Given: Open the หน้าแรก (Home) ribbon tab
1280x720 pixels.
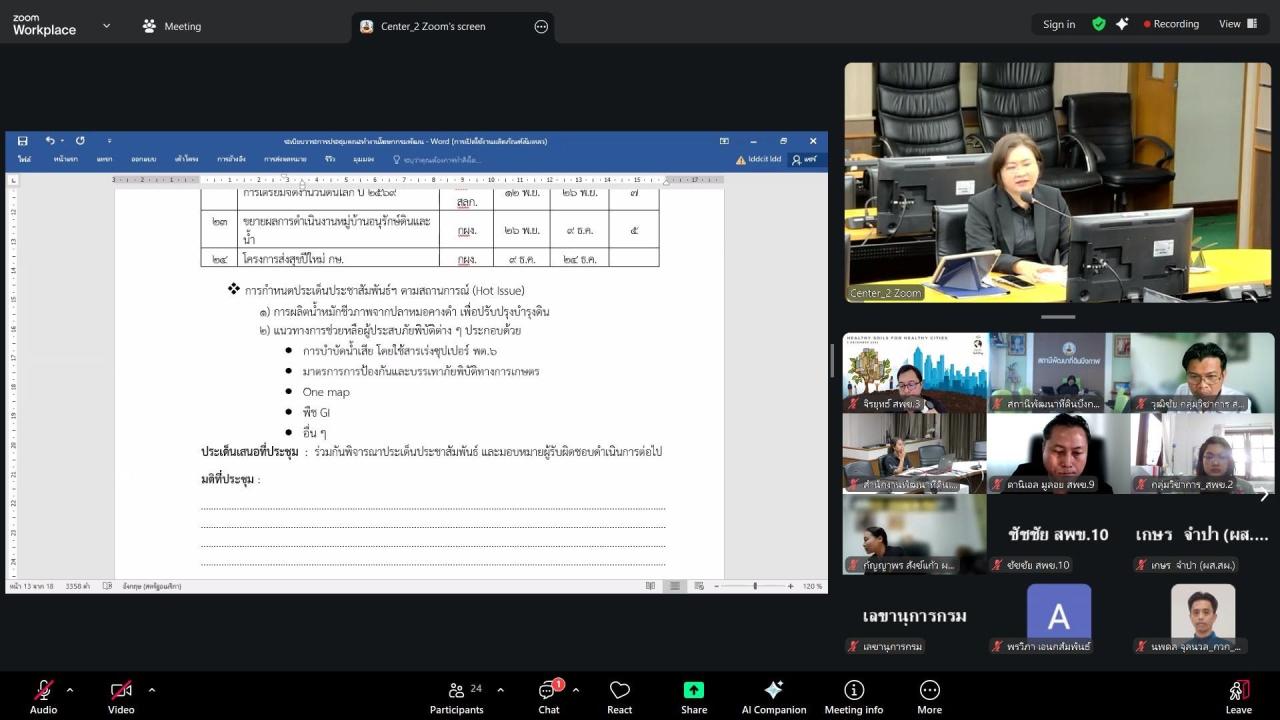Looking at the screenshot, I should pyautogui.click(x=66, y=159).
